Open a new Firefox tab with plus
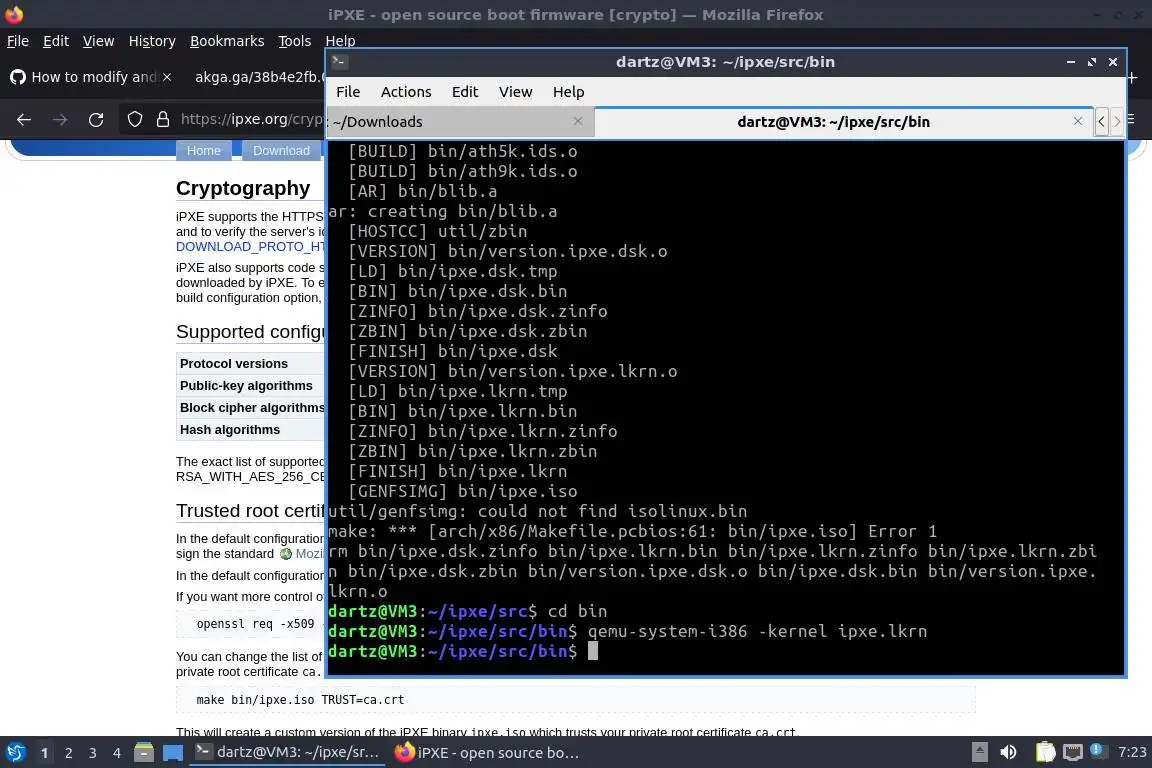 tap(1132, 77)
